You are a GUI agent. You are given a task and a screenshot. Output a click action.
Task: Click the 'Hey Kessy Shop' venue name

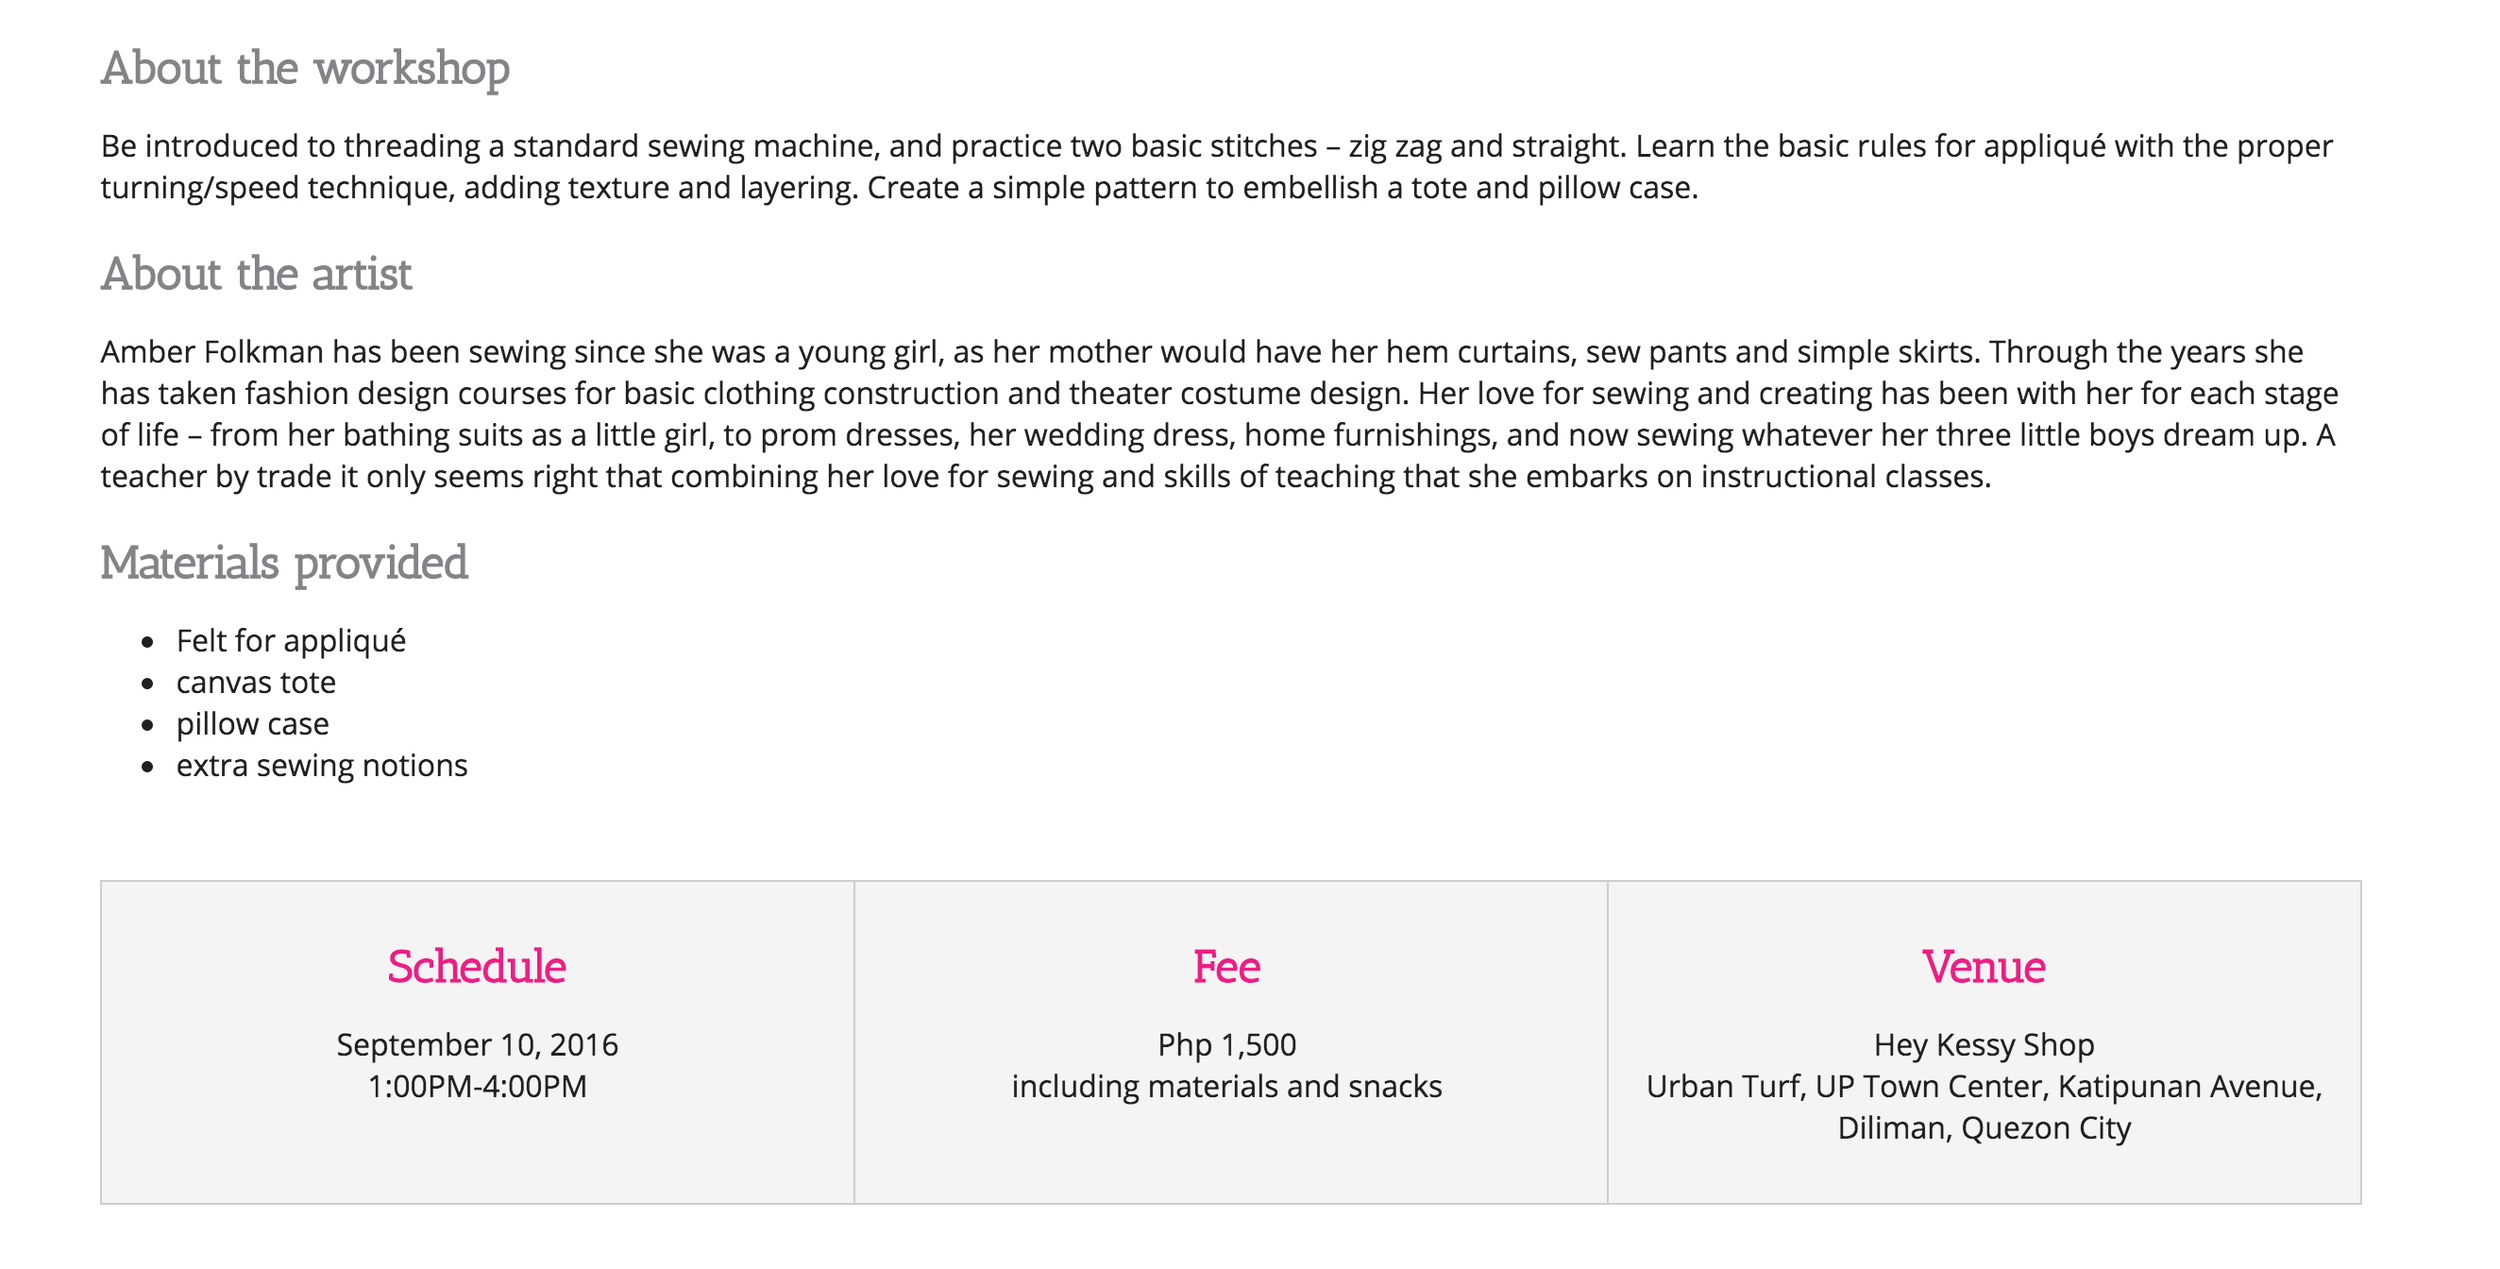1984,1045
